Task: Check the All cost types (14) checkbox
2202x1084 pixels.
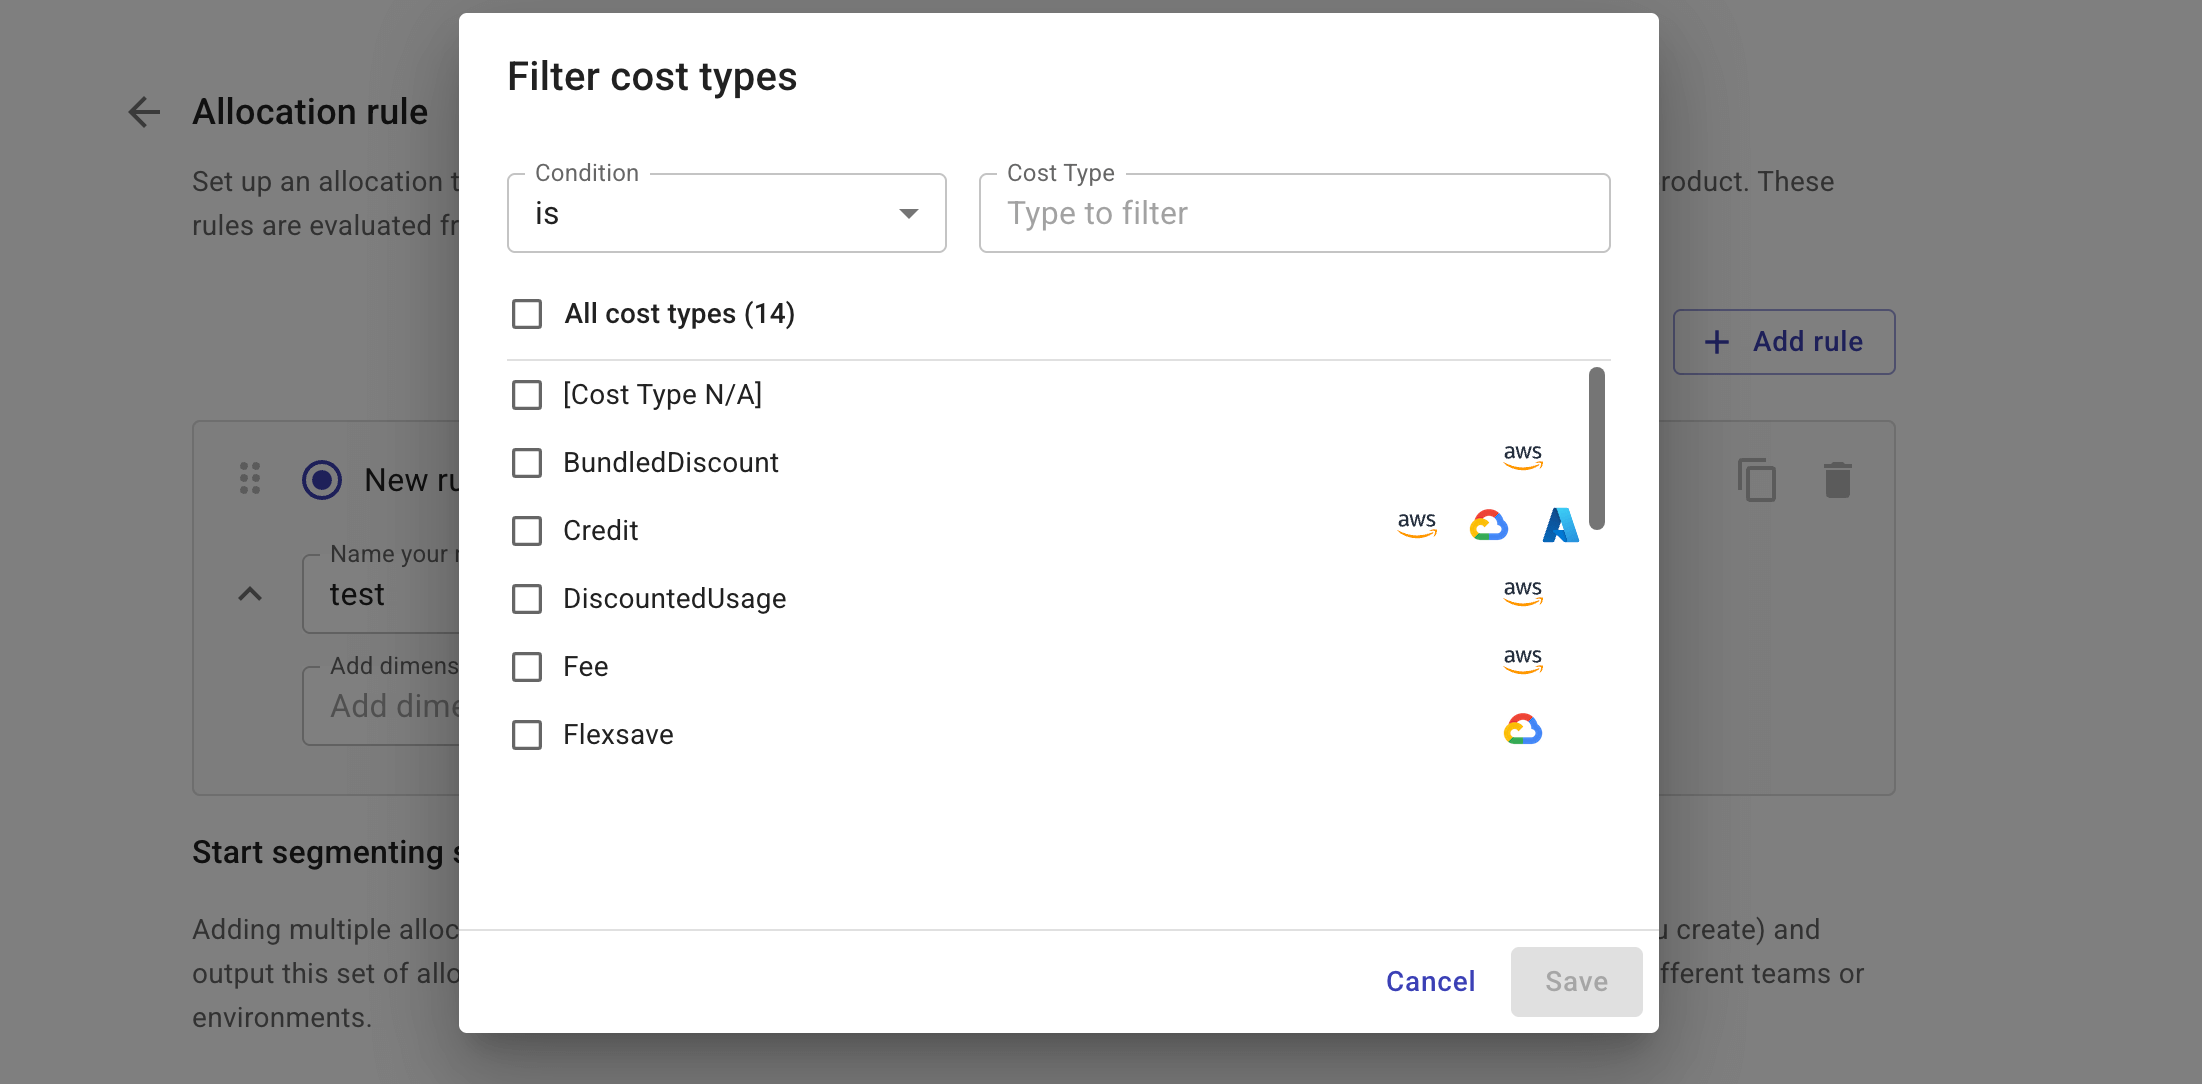Action: tap(527, 314)
